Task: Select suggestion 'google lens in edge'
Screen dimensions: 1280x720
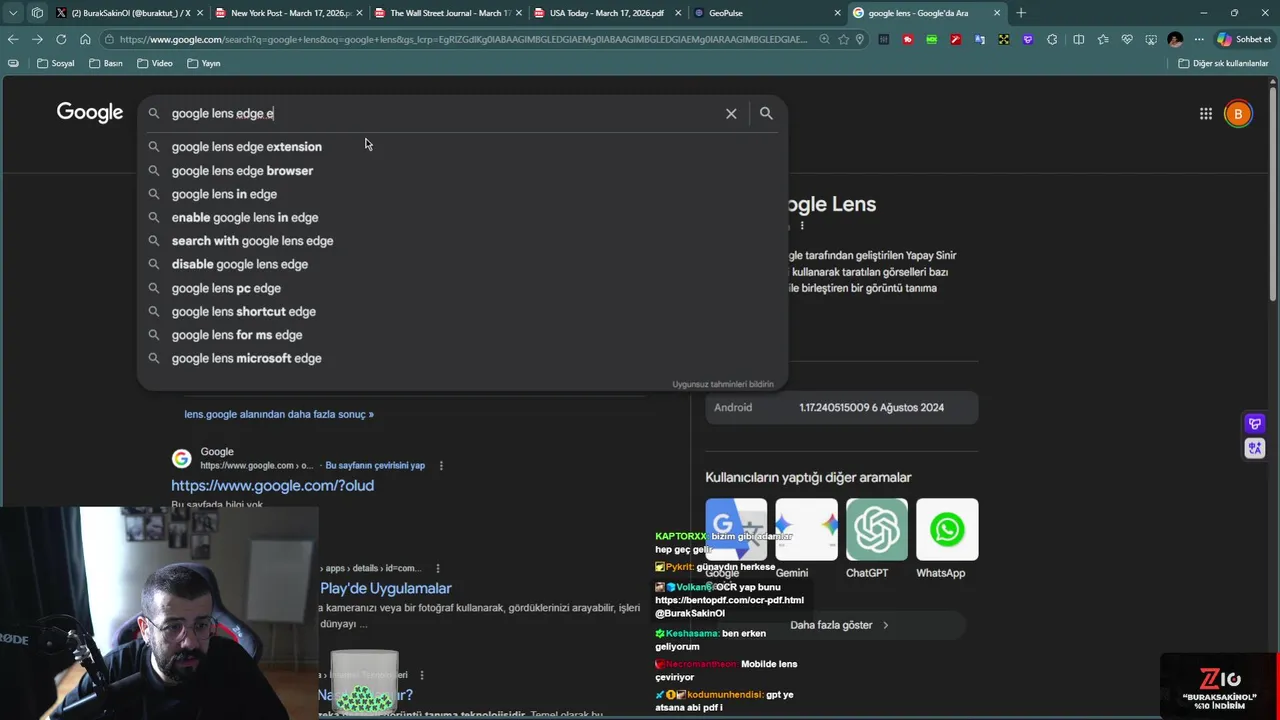Action: (x=462, y=194)
